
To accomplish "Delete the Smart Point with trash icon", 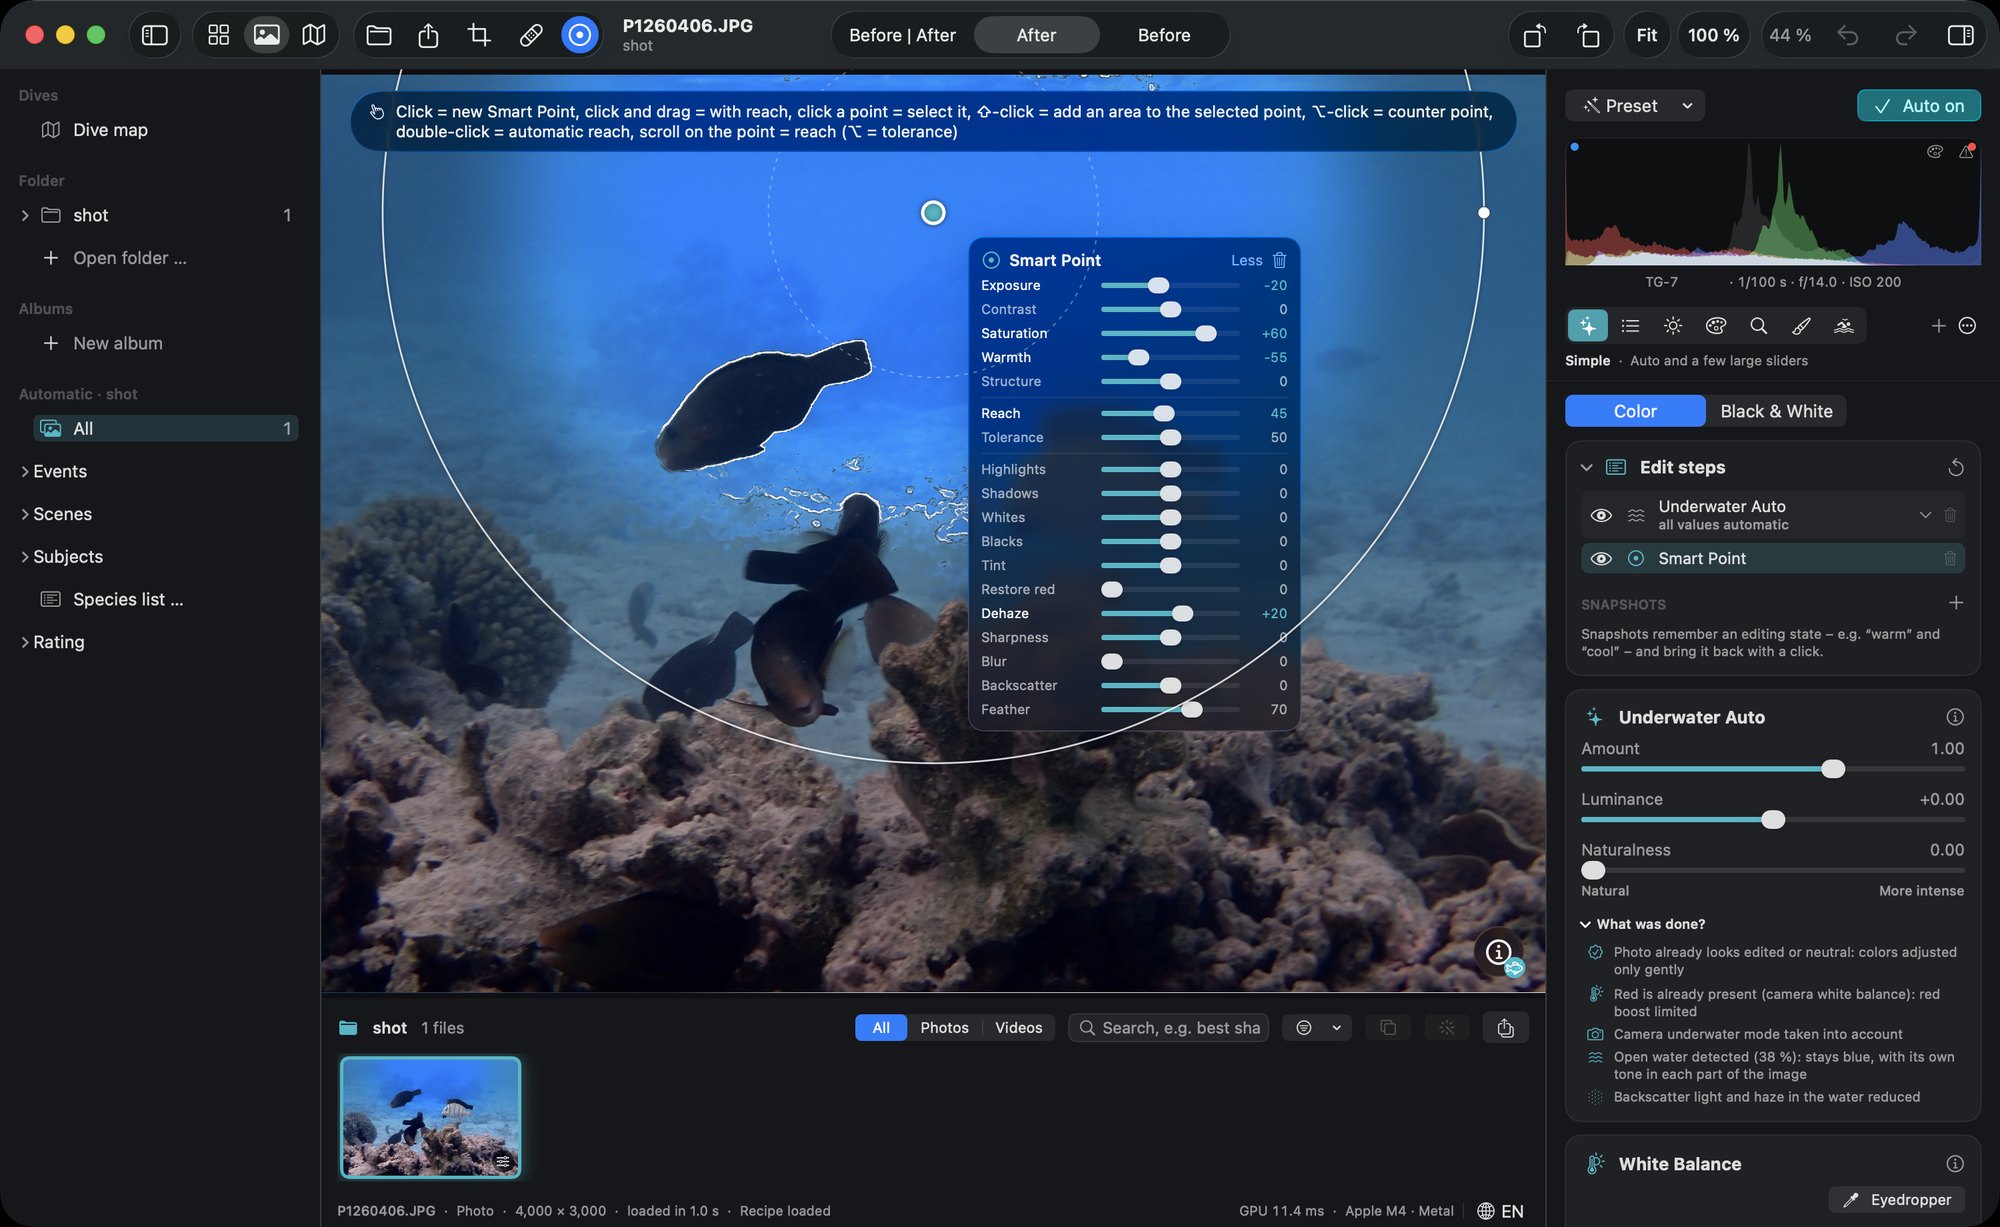I will [x=1280, y=260].
